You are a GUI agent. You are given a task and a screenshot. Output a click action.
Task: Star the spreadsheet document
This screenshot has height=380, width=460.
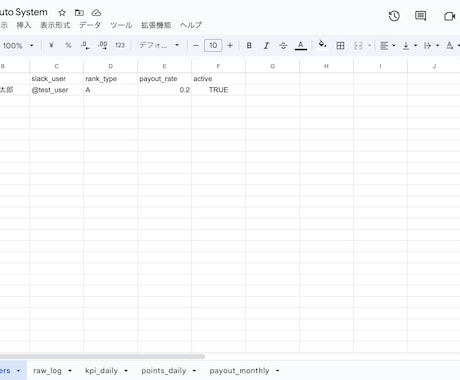[62, 13]
